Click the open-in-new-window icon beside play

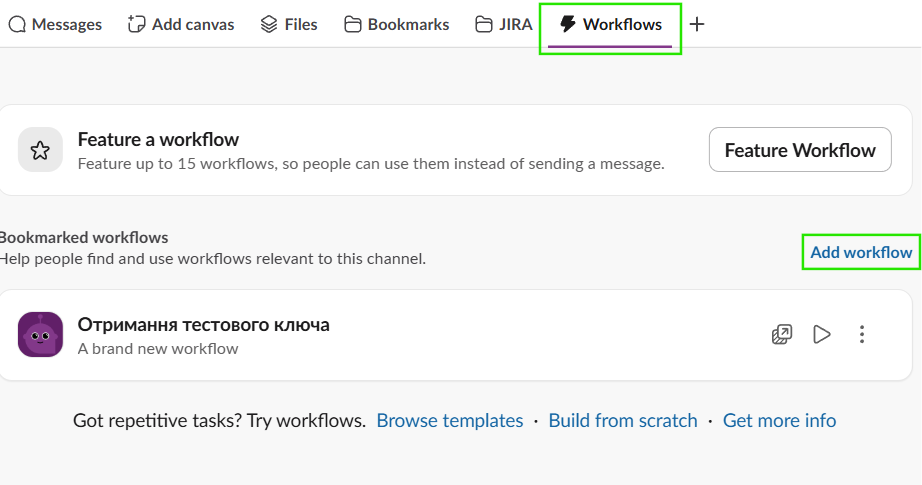782,335
